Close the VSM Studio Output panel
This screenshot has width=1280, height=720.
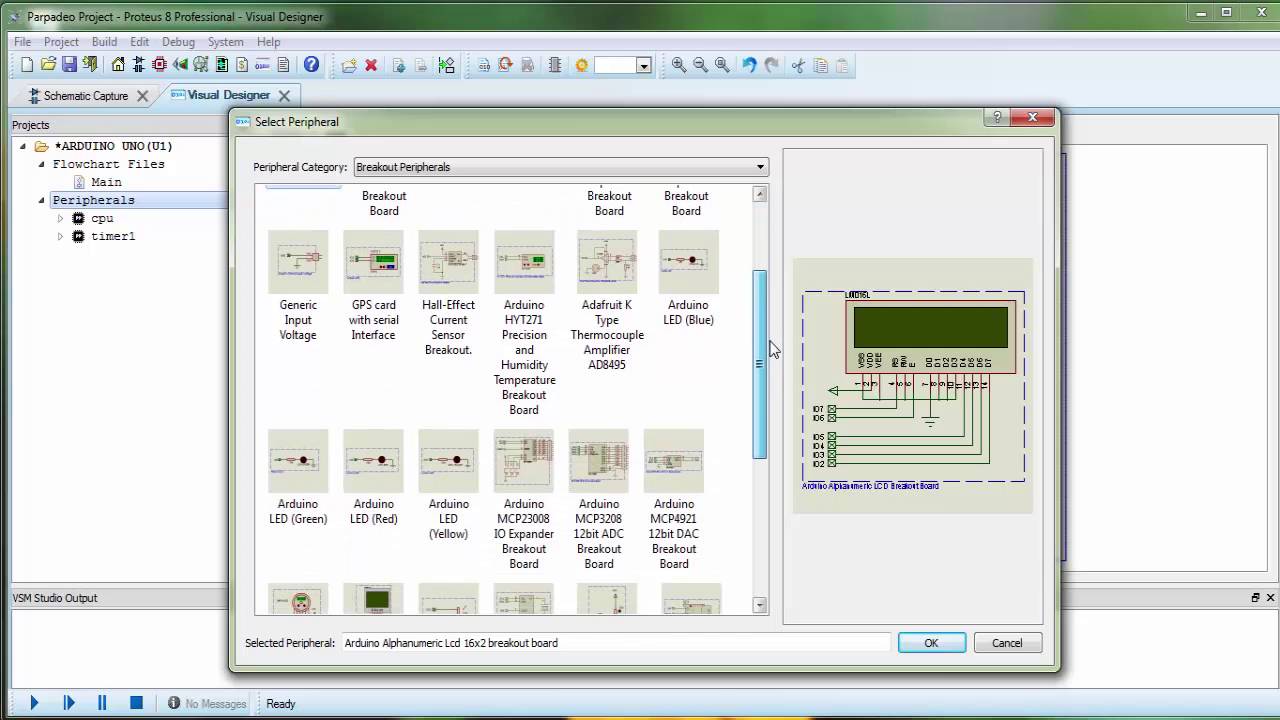pyautogui.click(x=1271, y=598)
